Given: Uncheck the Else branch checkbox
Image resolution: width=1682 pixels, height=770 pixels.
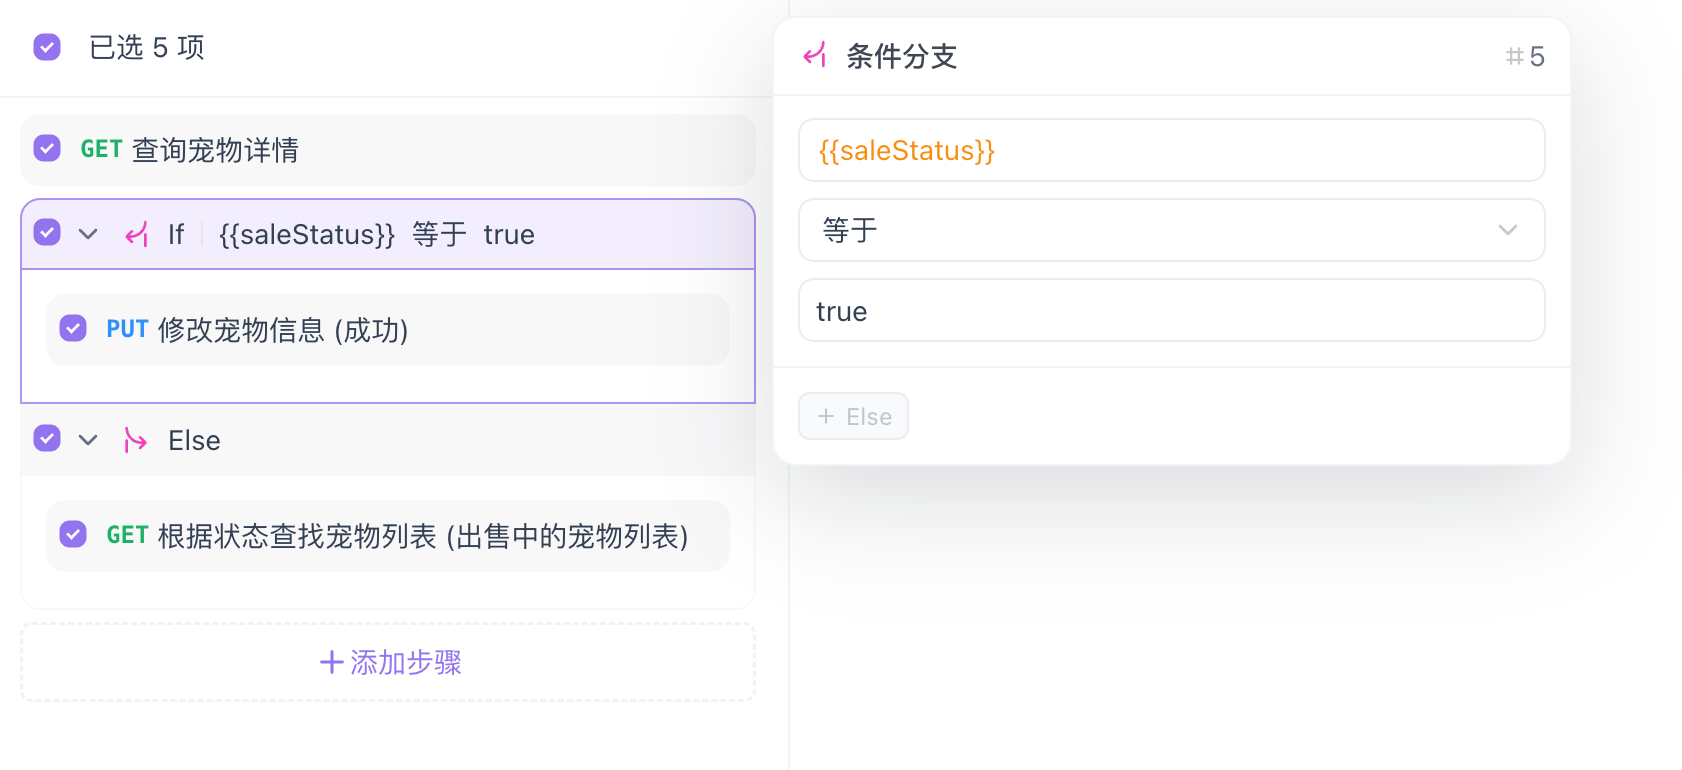Looking at the screenshot, I should click(46, 439).
